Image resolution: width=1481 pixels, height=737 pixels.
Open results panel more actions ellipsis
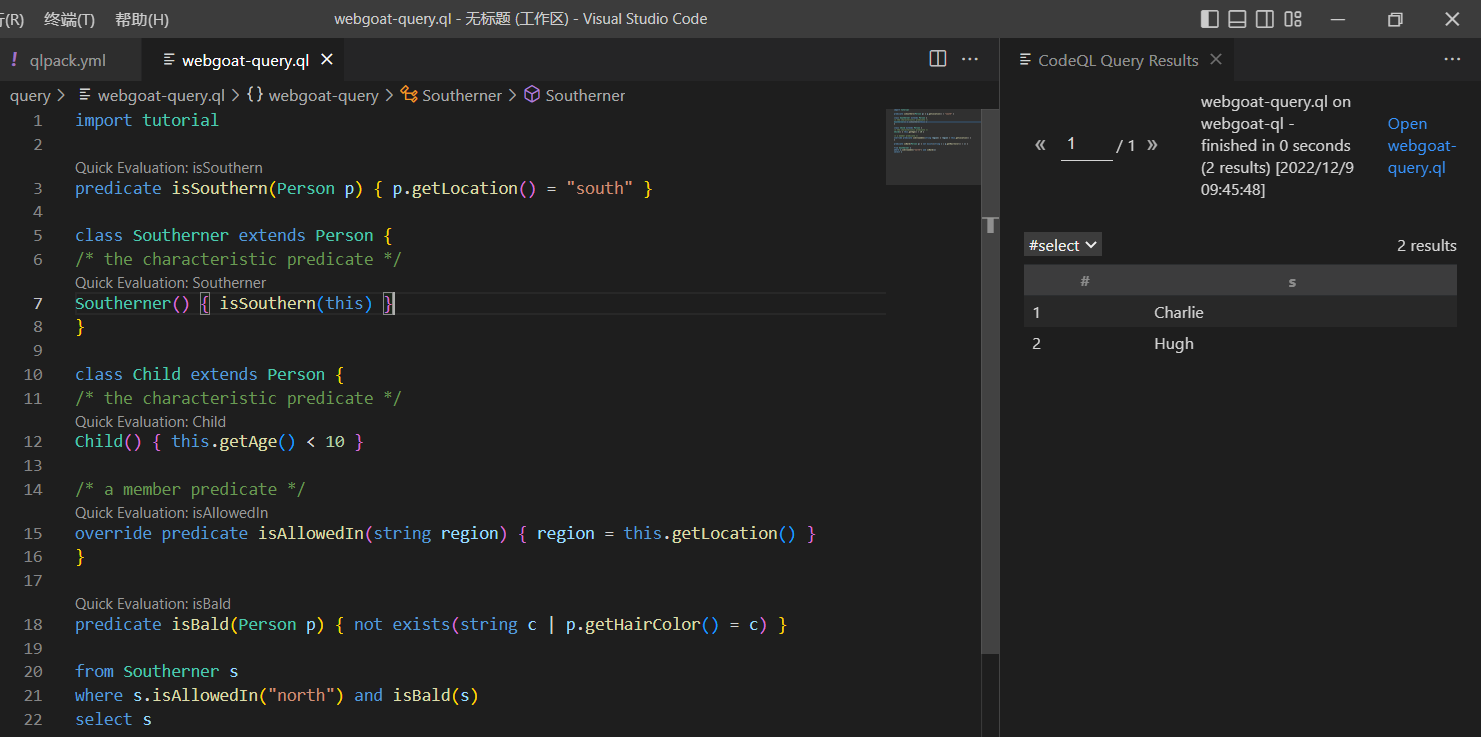pyautogui.click(x=1452, y=59)
